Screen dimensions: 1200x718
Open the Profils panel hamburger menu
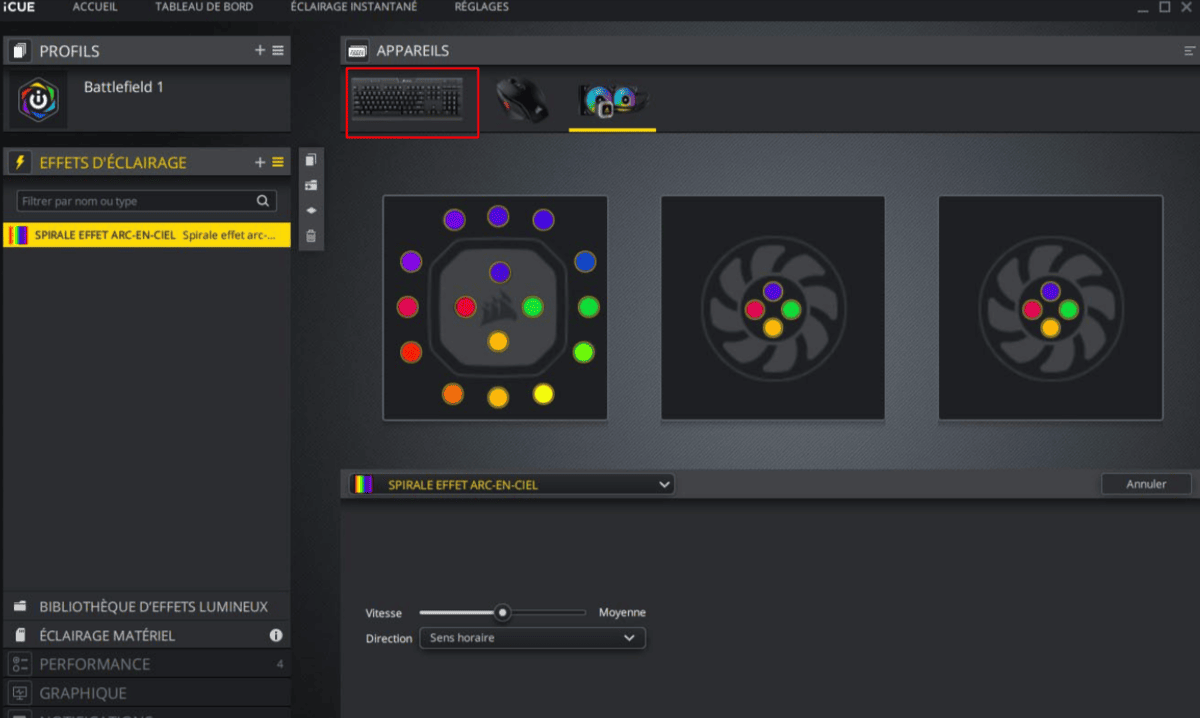[278, 50]
